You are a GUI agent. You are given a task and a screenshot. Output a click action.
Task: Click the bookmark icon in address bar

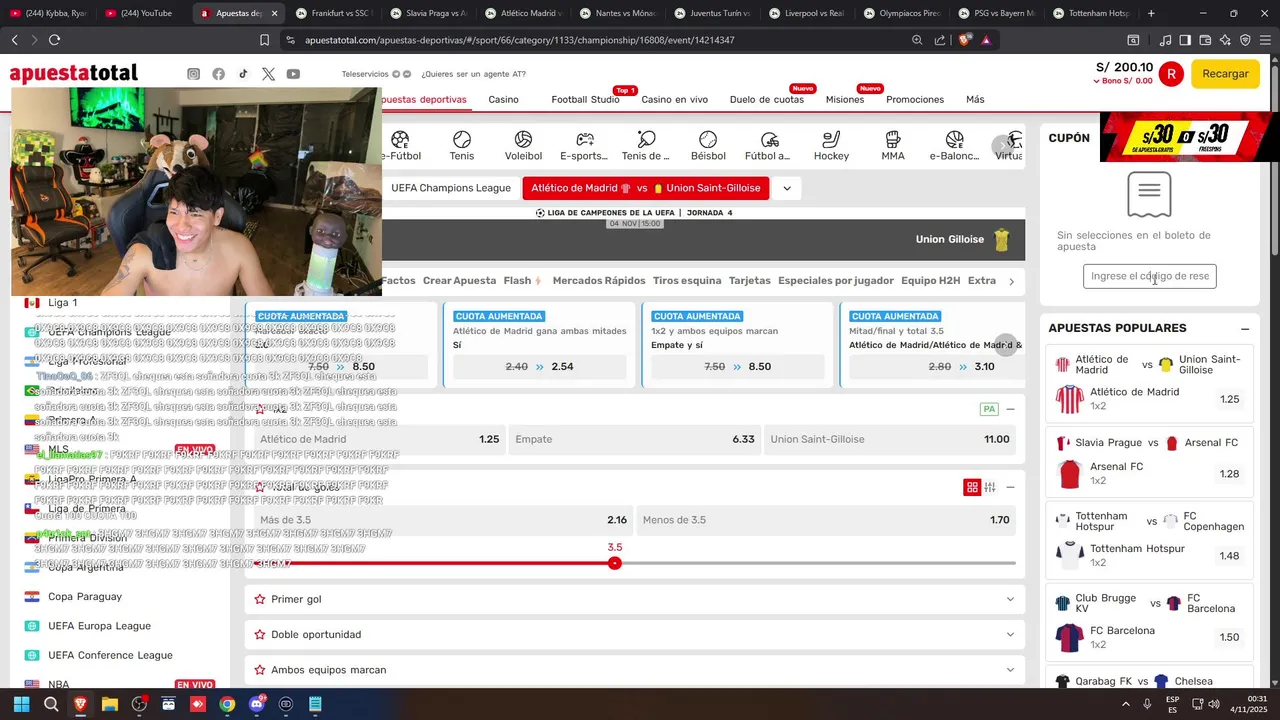click(264, 40)
